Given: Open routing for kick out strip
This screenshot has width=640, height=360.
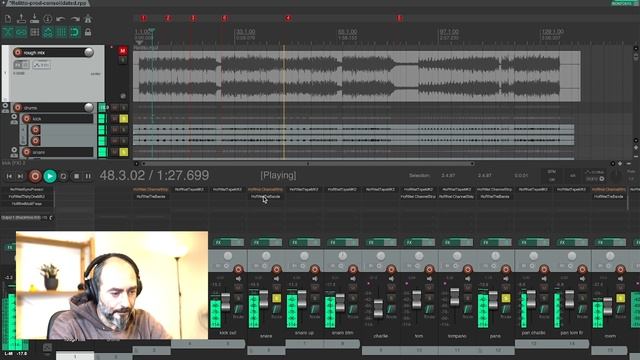Looking at the screenshot, I should [x=238, y=310].
